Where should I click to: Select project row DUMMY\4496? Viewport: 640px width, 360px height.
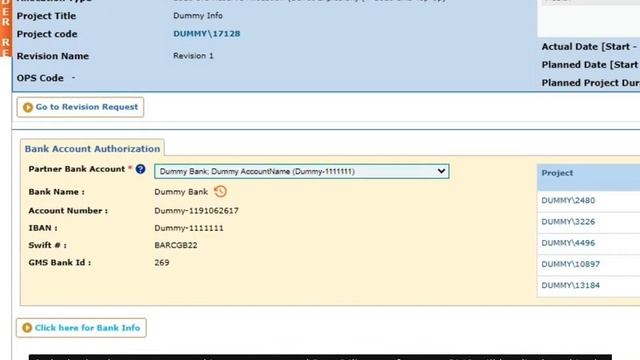tap(589, 243)
